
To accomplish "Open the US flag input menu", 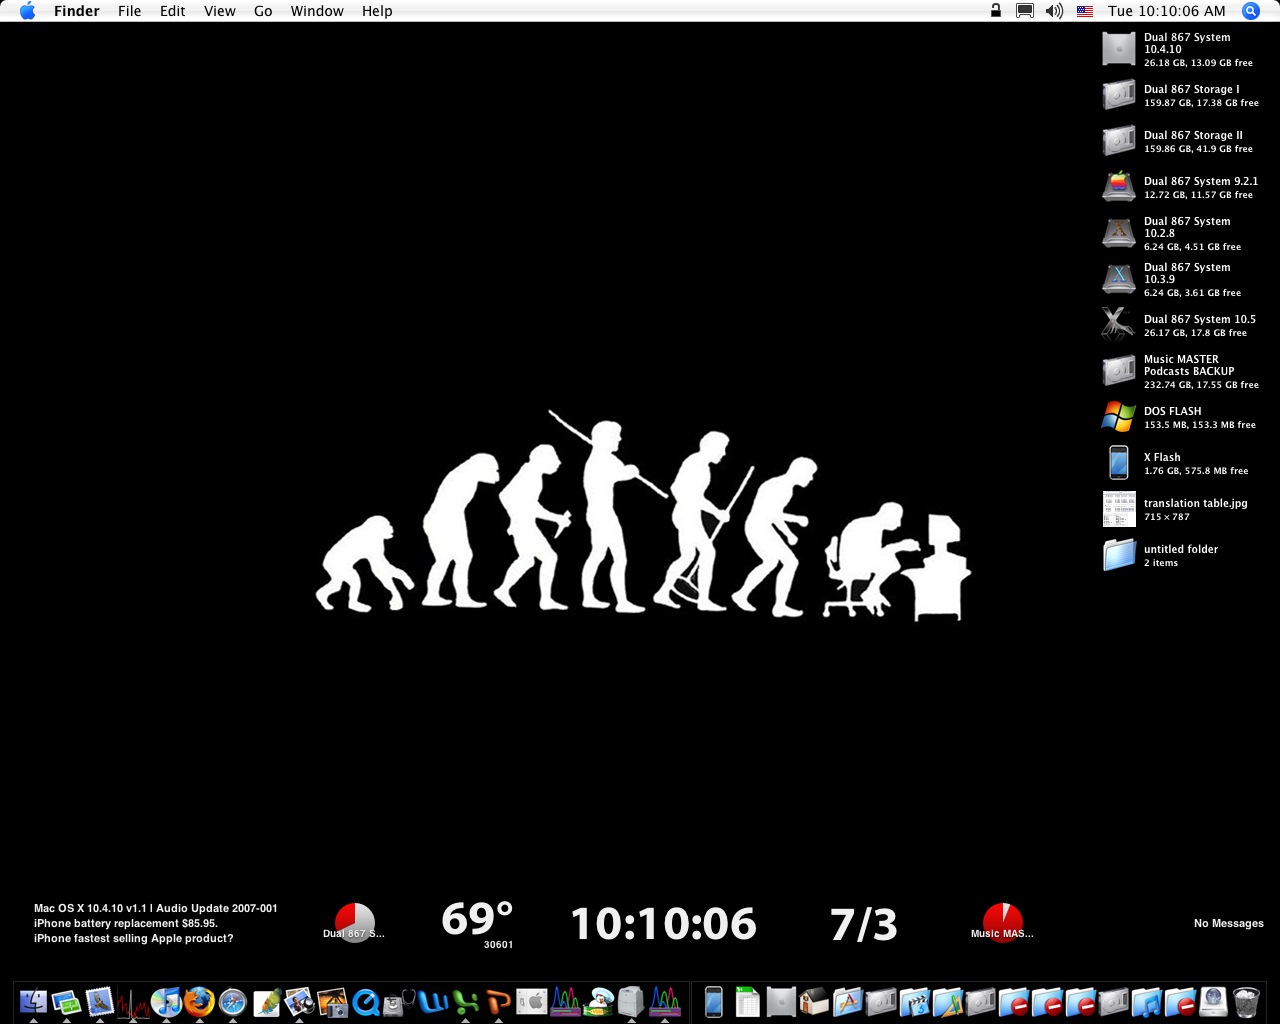I will tap(1084, 11).
